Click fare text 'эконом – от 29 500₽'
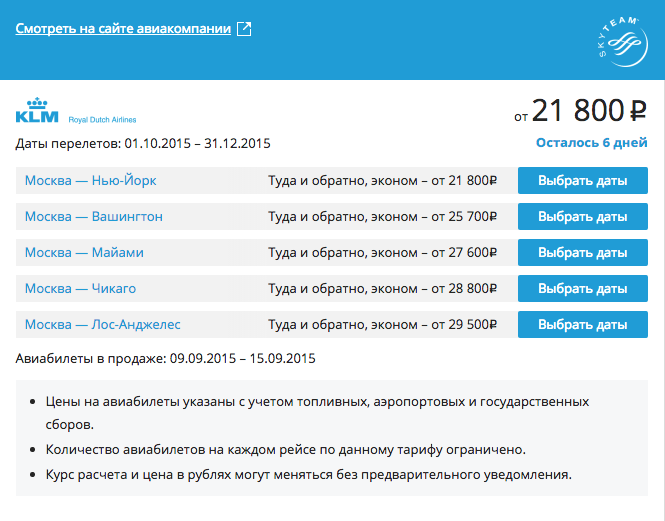The height and width of the screenshot is (521, 665). (x=433, y=325)
